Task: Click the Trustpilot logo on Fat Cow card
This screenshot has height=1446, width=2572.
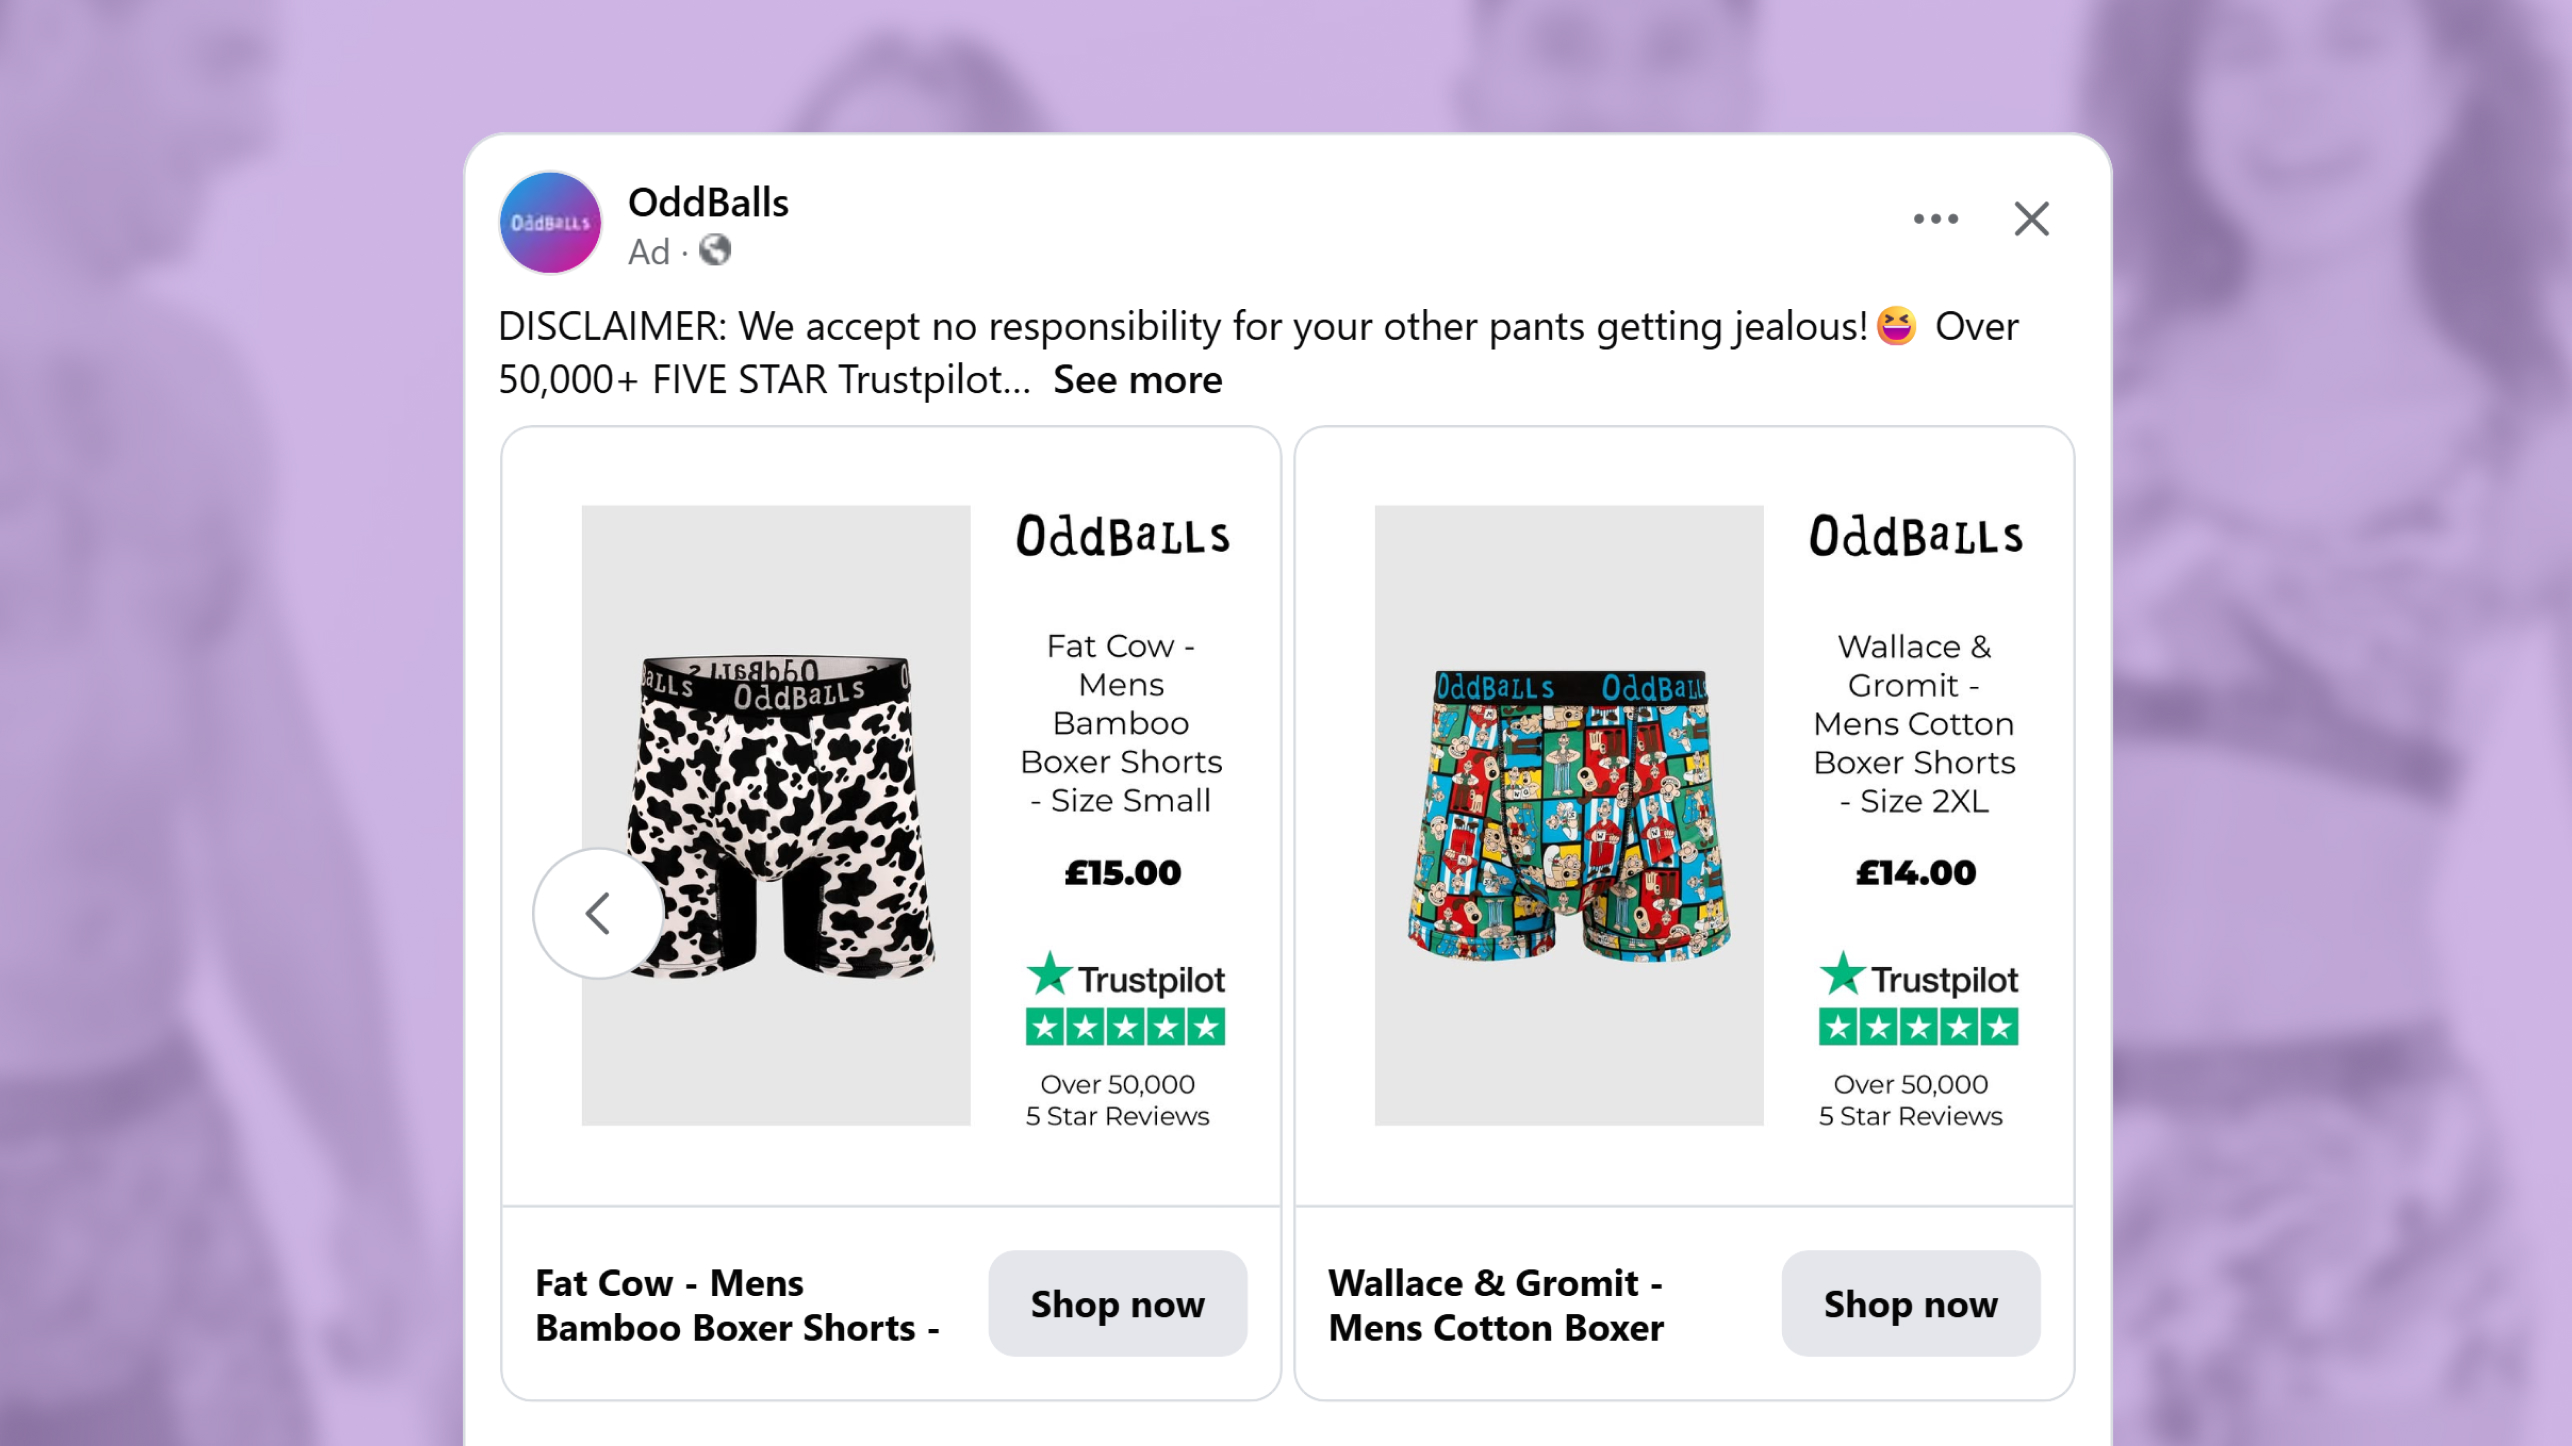Action: (x=1125, y=976)
